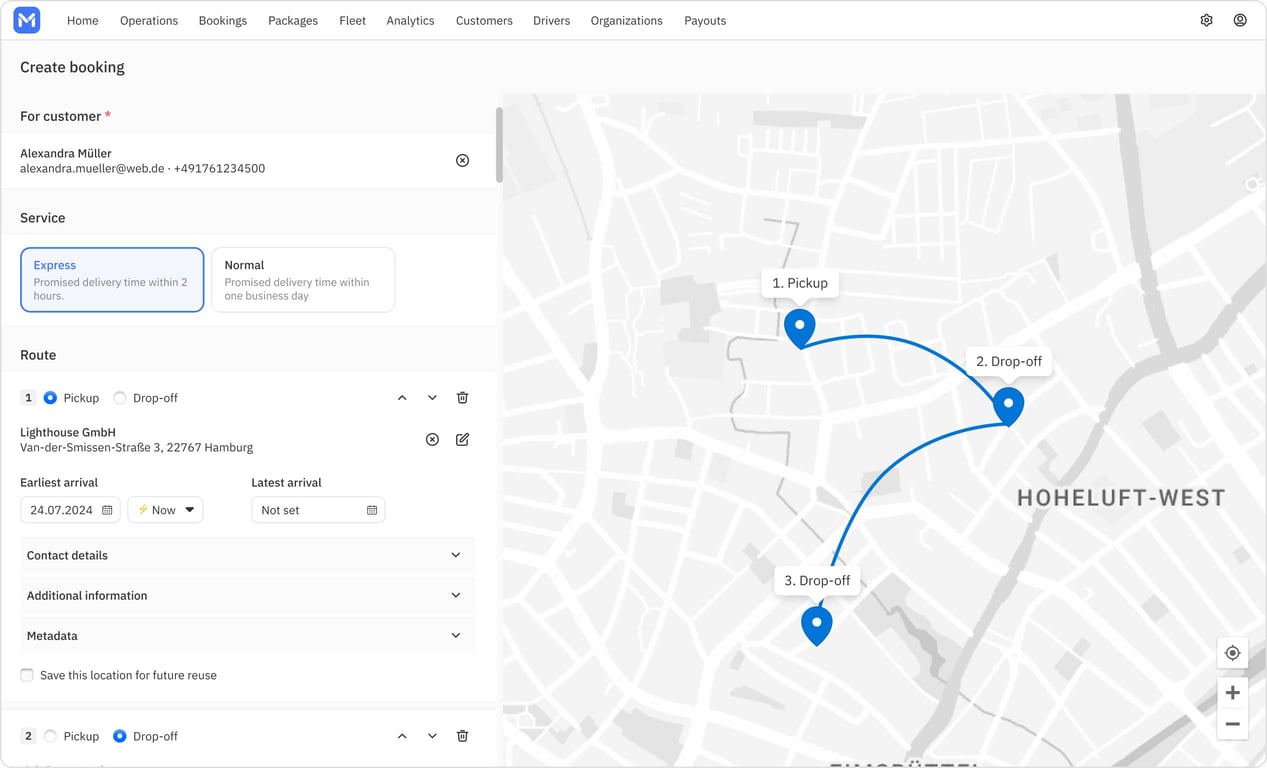Click the form panel vertical scrollbar

pos(499,145)
